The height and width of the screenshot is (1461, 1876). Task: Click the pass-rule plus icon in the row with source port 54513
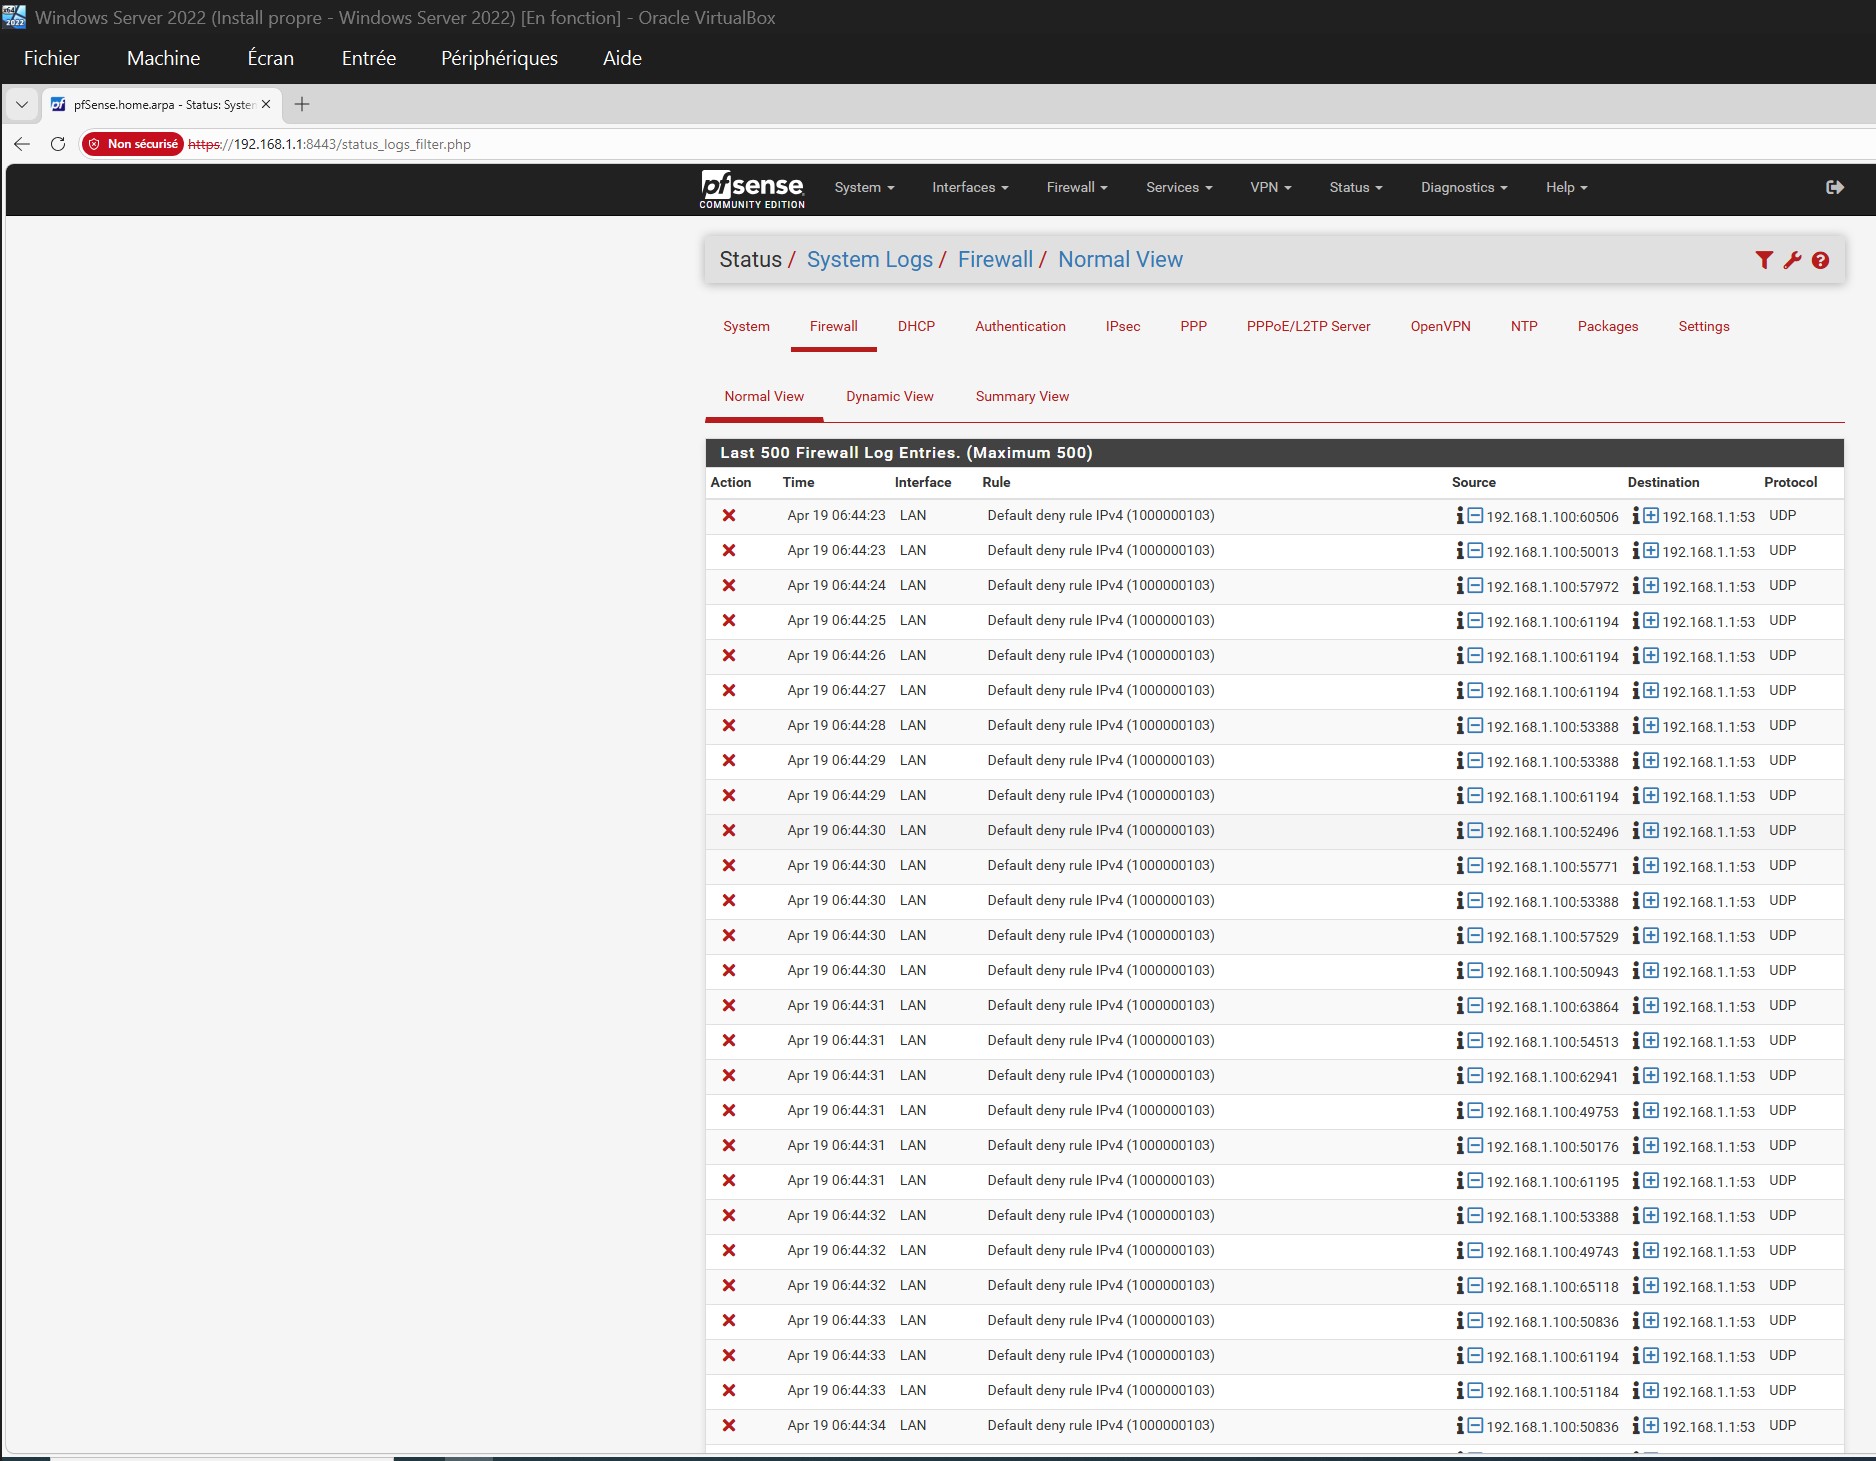1651,1041
